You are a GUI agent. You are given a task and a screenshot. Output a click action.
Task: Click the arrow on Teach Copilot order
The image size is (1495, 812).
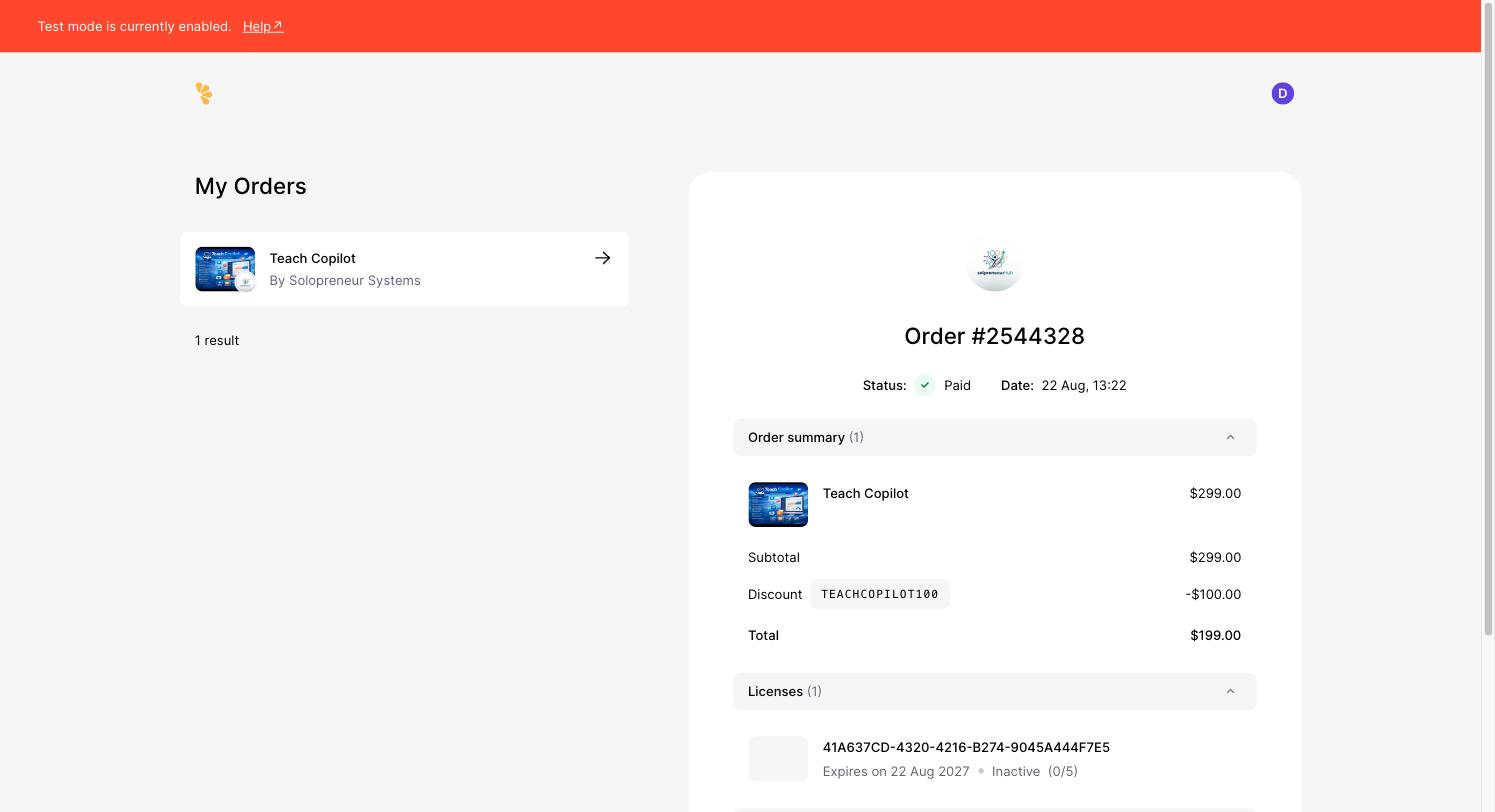(602, 258)
